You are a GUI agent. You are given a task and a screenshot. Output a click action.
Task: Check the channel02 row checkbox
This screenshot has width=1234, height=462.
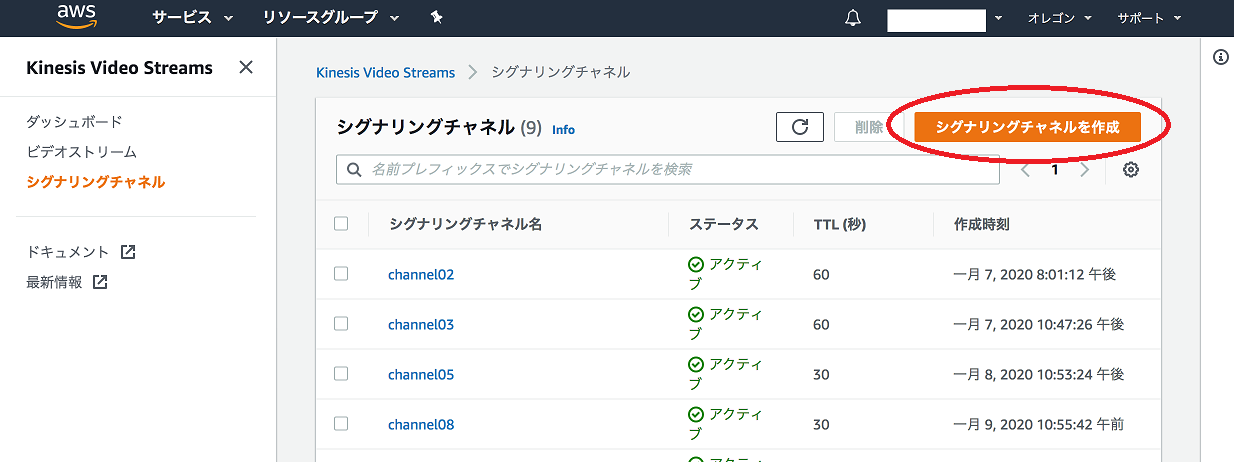(341, 274)
